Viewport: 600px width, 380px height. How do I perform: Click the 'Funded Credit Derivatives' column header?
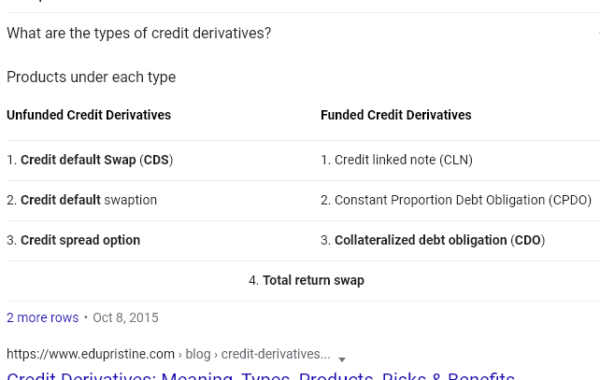point(396,115)
